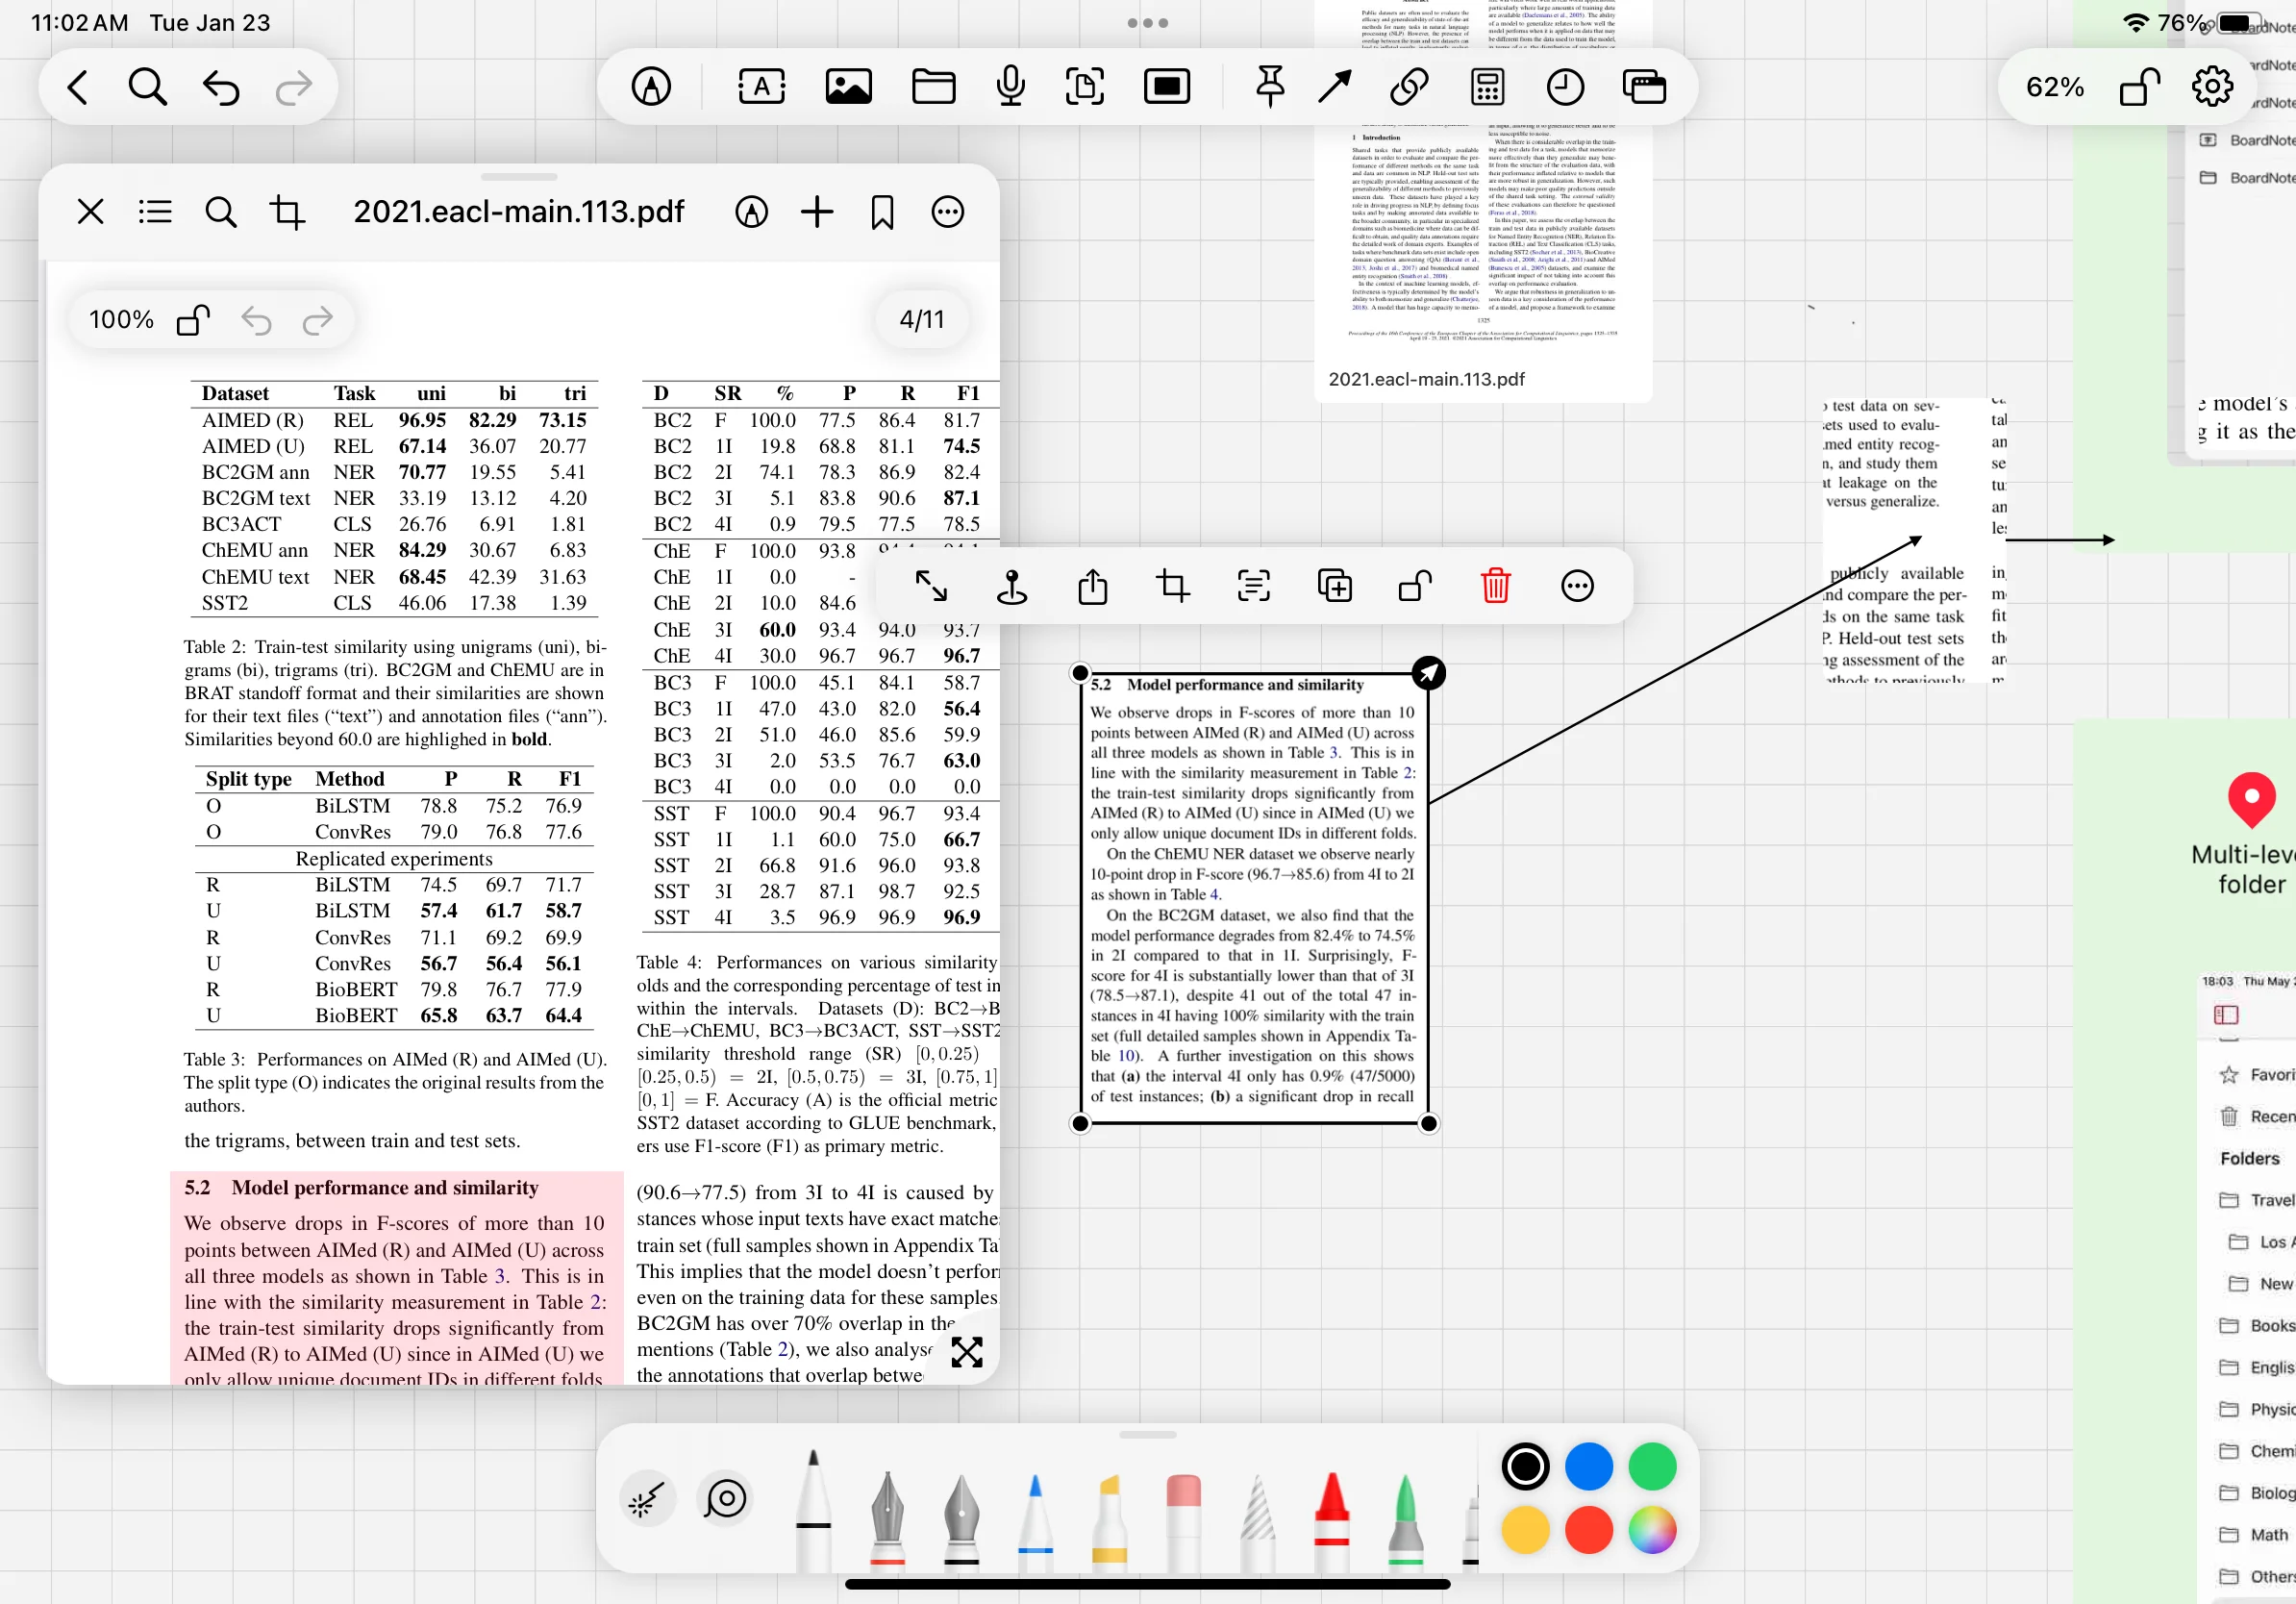Click the microphone recording icon

pyautogui.click(x=1010, y=87)
